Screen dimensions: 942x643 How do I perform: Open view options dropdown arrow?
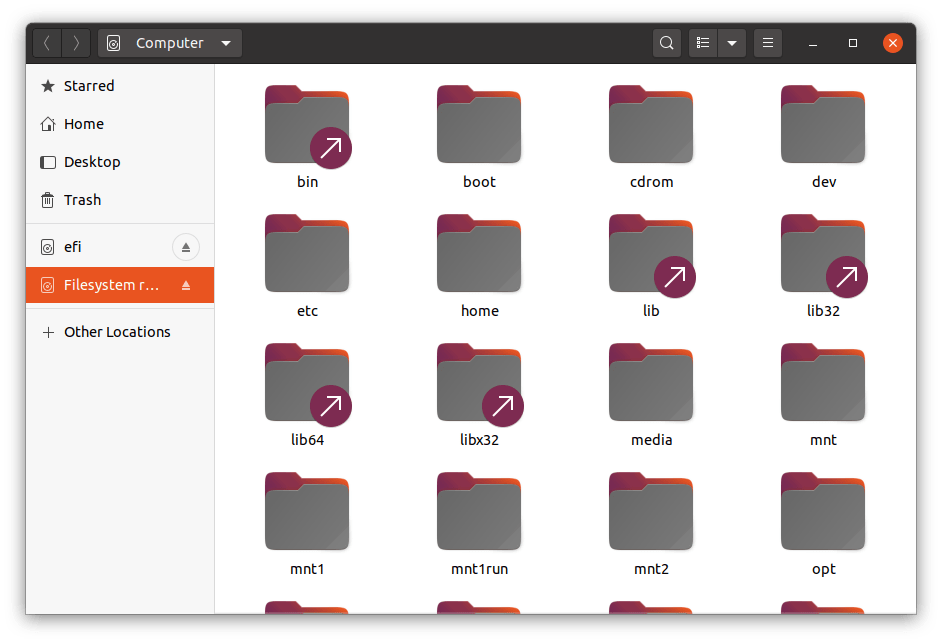(732, 43)
